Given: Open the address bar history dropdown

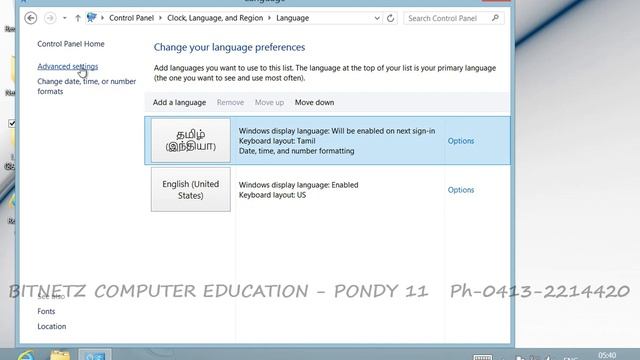Looking at the screenshot, I should pyautogui.click(x=377, y=18).
